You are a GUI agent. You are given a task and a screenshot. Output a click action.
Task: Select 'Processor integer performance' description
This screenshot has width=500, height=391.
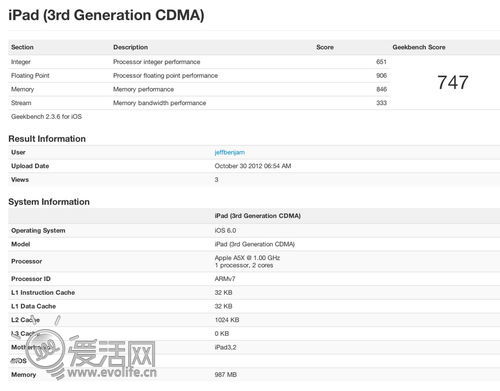click(157, 62)
